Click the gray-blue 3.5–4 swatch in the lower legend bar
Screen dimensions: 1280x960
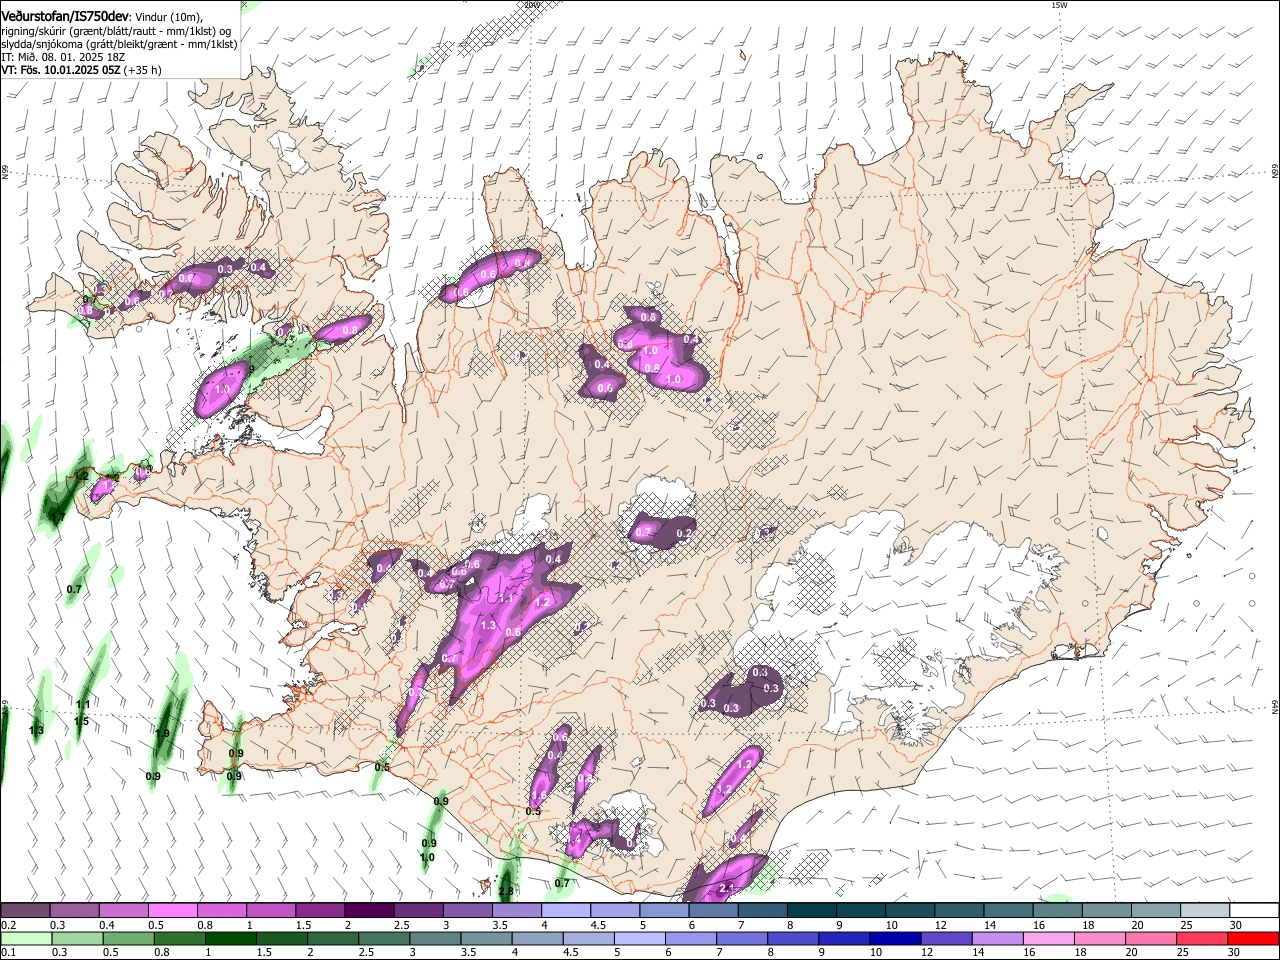point(487,938)
